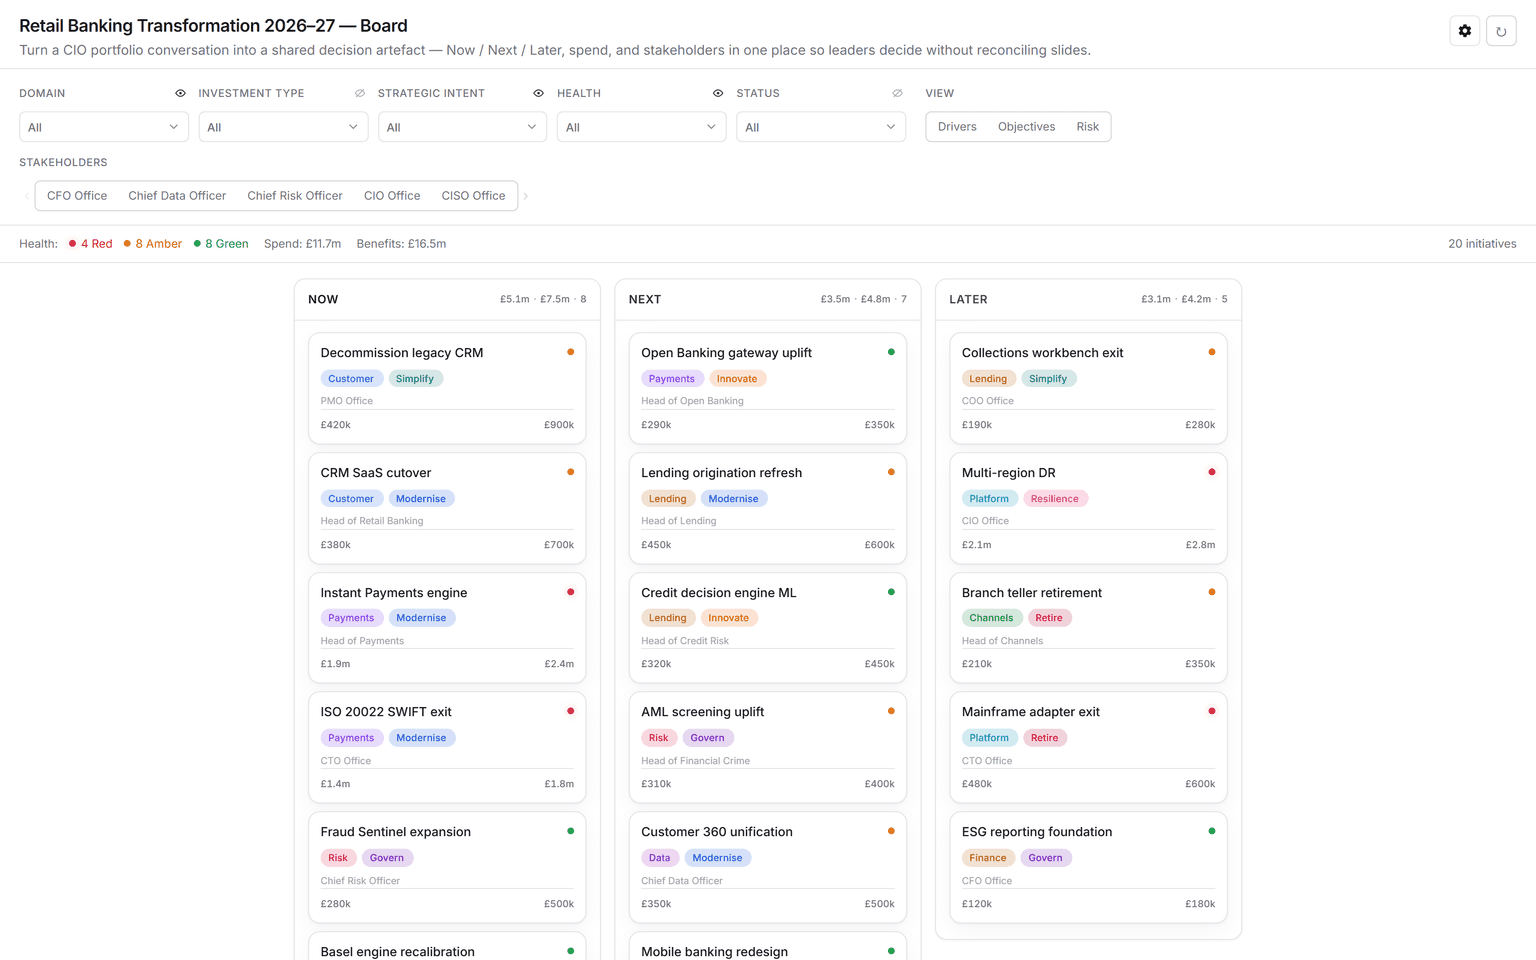Toggle the Health field visibility eye
Image resolution: width=1536 pixels, height=960 pixels.
click(x=718, y=93)
